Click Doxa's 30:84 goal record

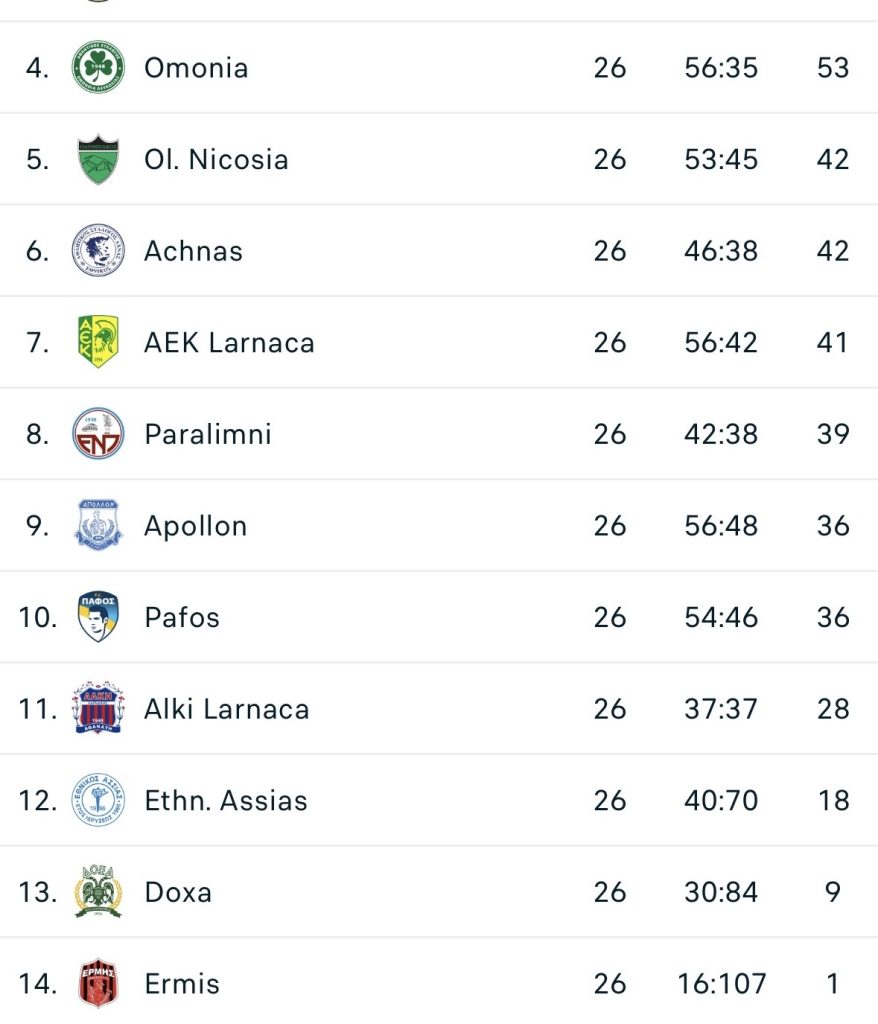(x=721, y=892)
